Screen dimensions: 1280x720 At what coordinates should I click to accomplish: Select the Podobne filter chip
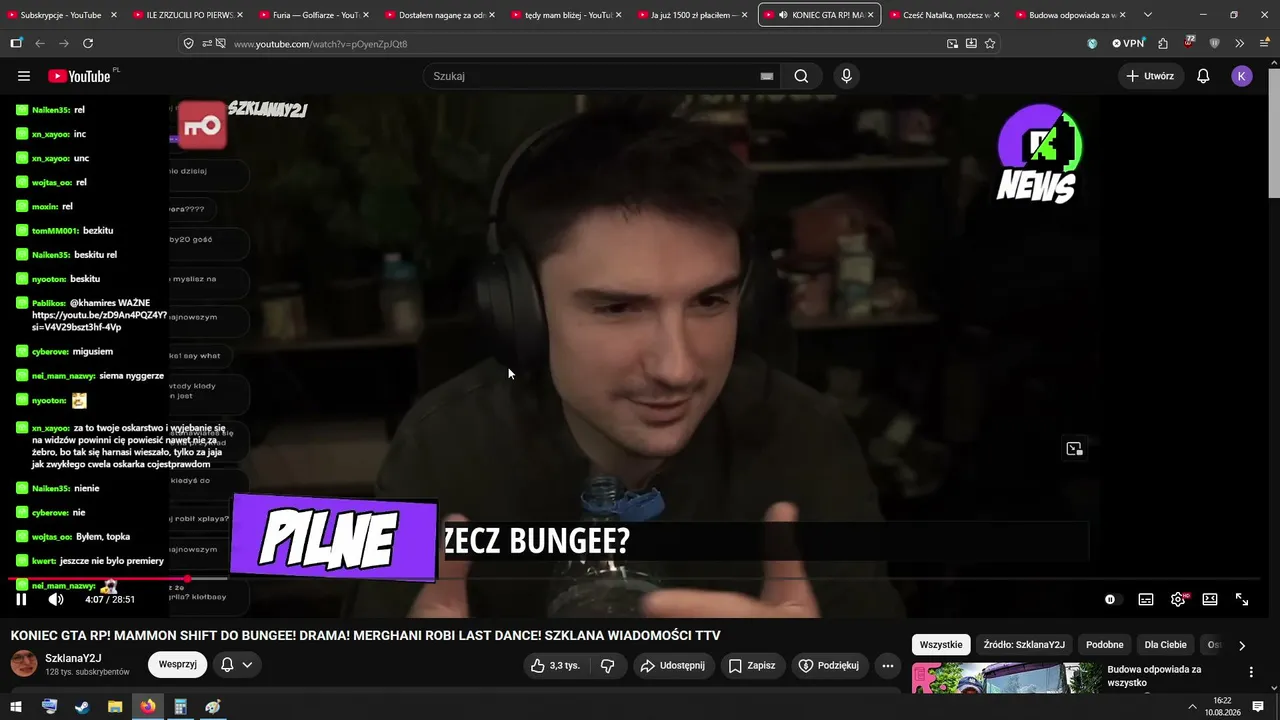(1105, 645)
